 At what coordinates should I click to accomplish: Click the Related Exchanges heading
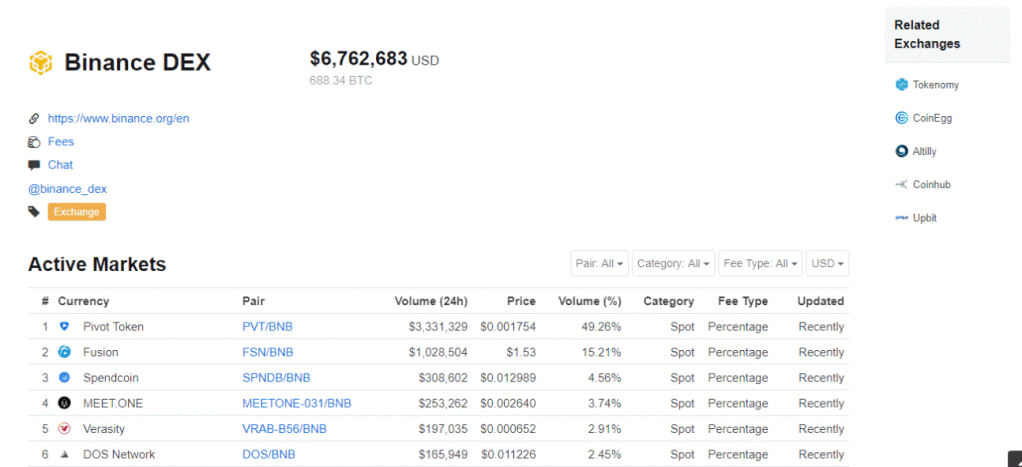927,35
